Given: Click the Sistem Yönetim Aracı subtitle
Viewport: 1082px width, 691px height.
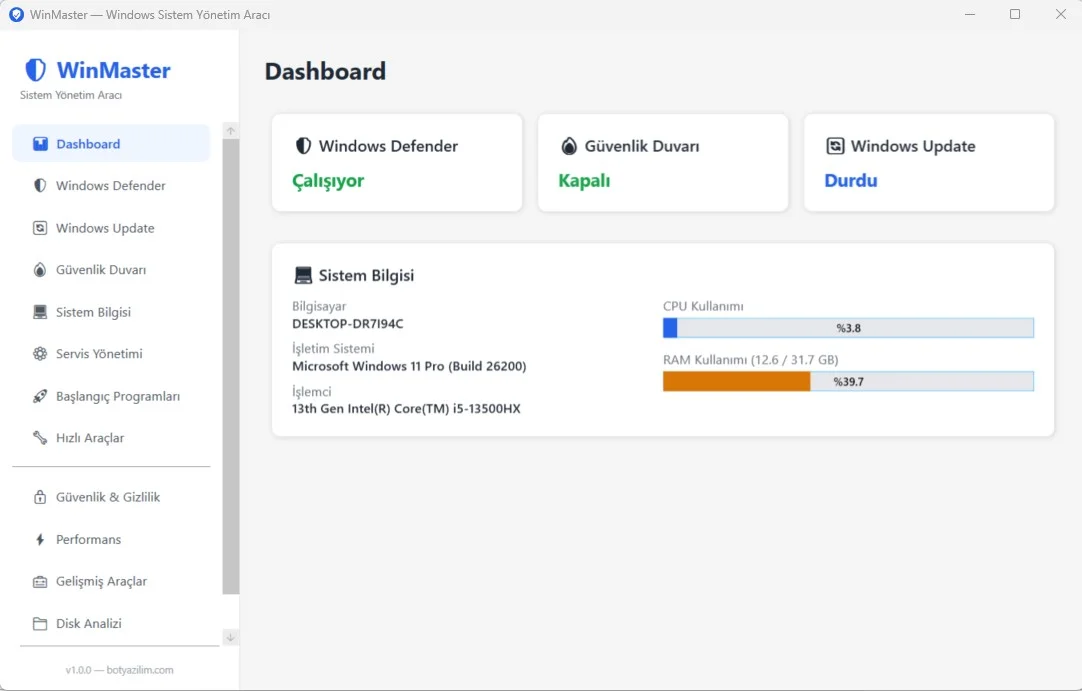Looking at the screenshot, I should point(71,95).
